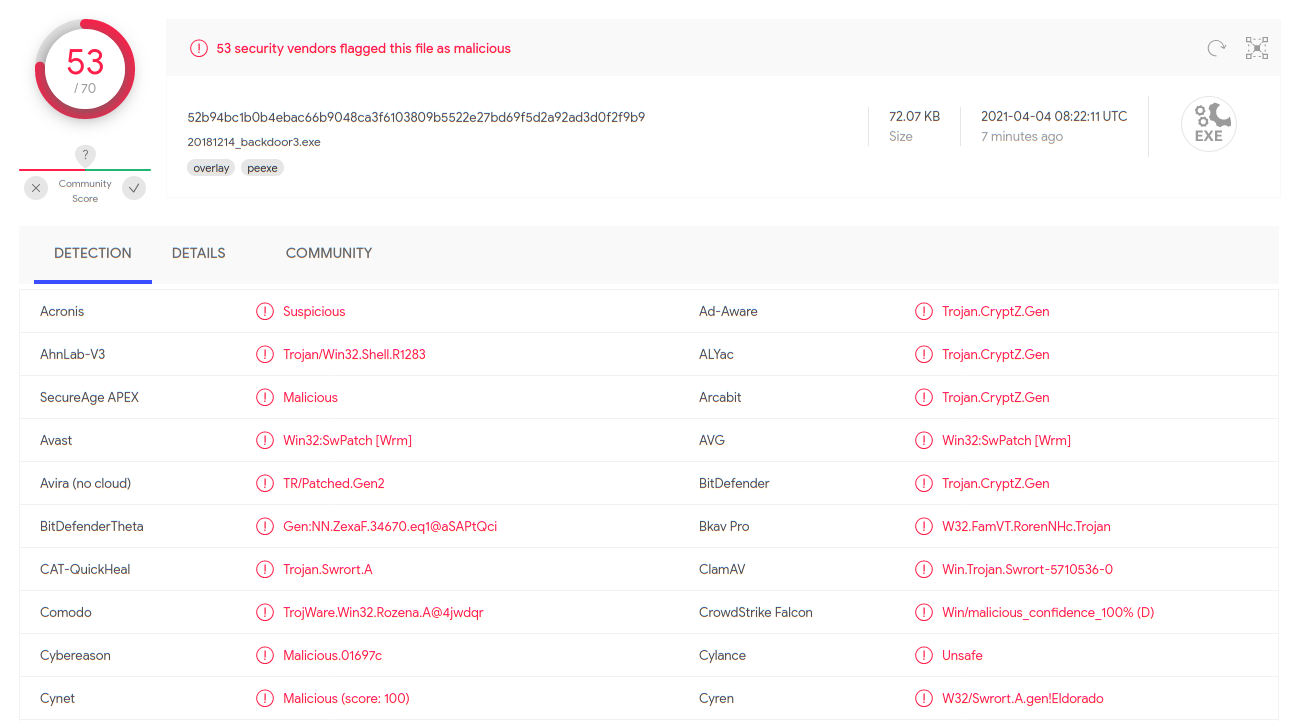
Task: Switch to the DETAILS tab
Action: [199, 253]
